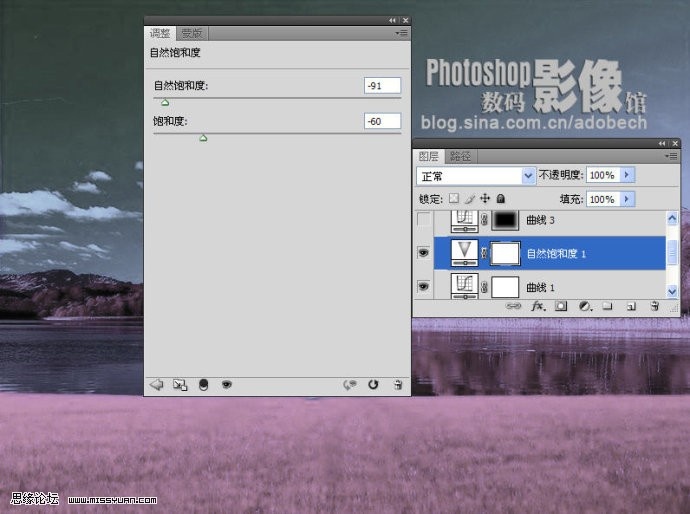Screen dimensions: 690x514
Task: Toggle lock transparent pixels icon
Action: point(454,198)
